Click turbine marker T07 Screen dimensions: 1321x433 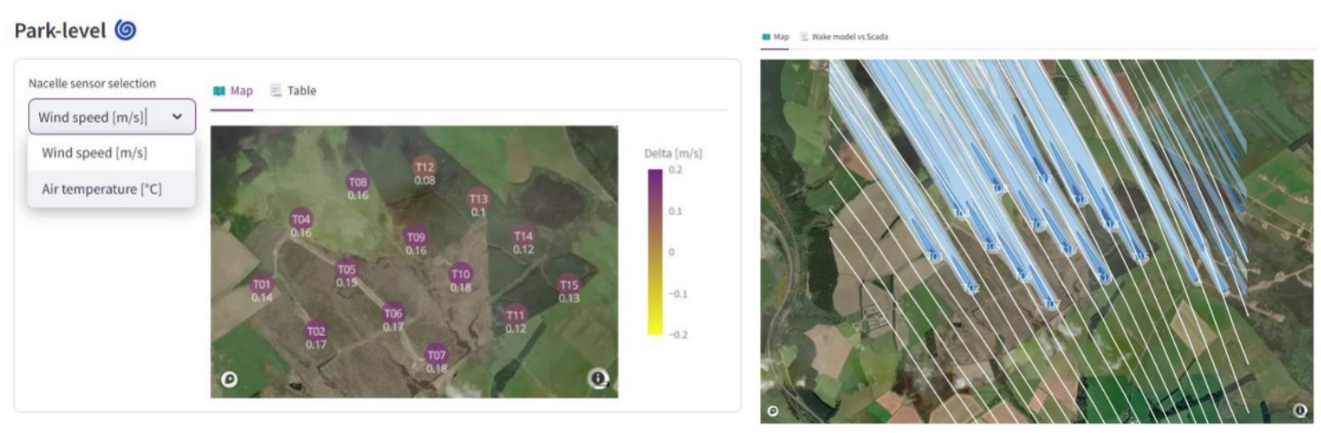click(437, 355)
